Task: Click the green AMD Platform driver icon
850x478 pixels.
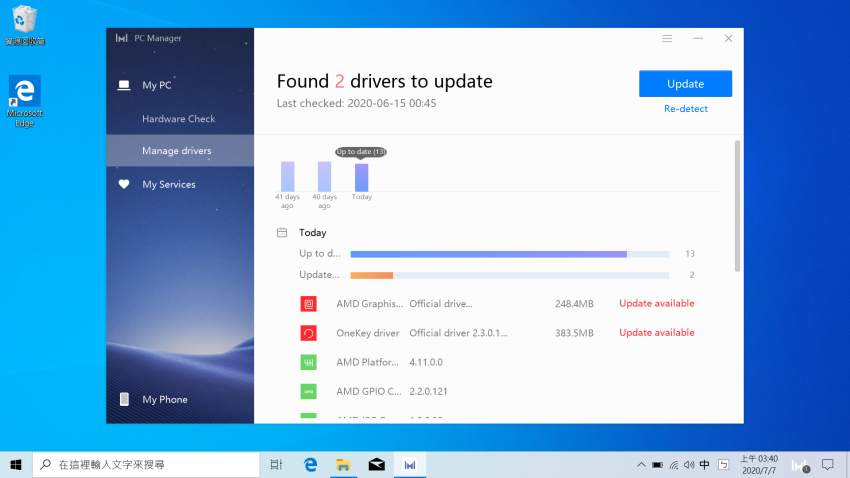Action: pos(308,362)
